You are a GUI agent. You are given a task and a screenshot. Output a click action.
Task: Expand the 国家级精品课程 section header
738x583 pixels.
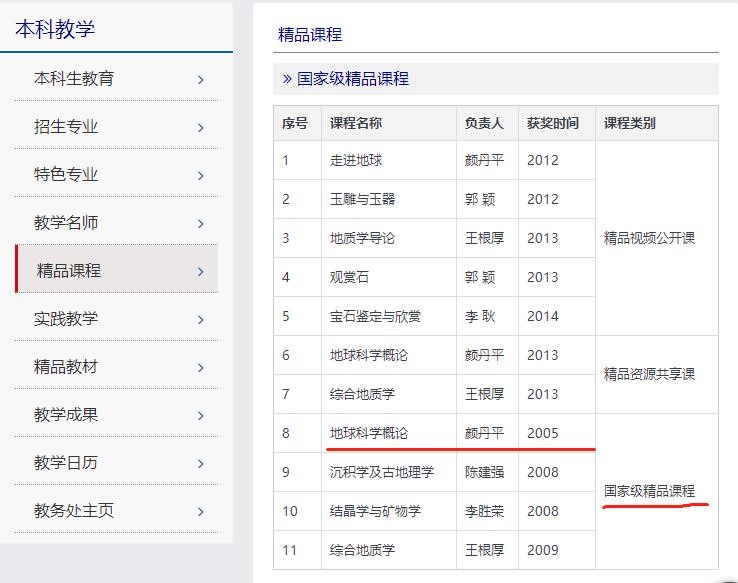tap(352, 79)
